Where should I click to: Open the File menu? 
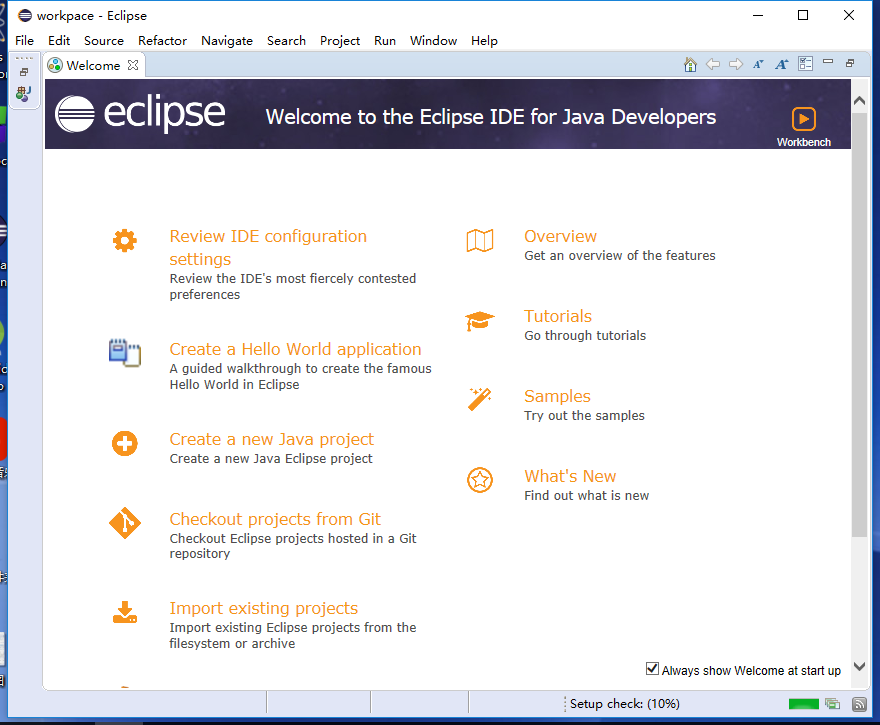pos(24,40)
